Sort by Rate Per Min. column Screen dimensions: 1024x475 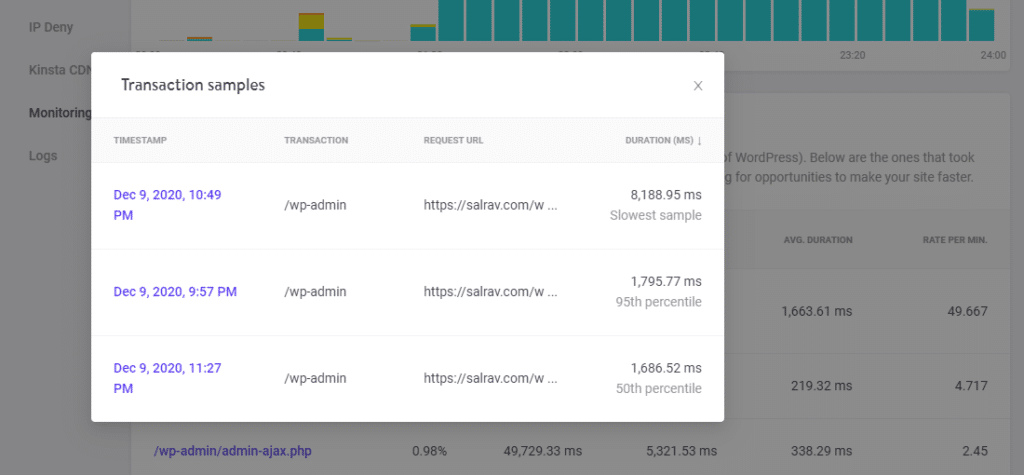tap(954, 240)
